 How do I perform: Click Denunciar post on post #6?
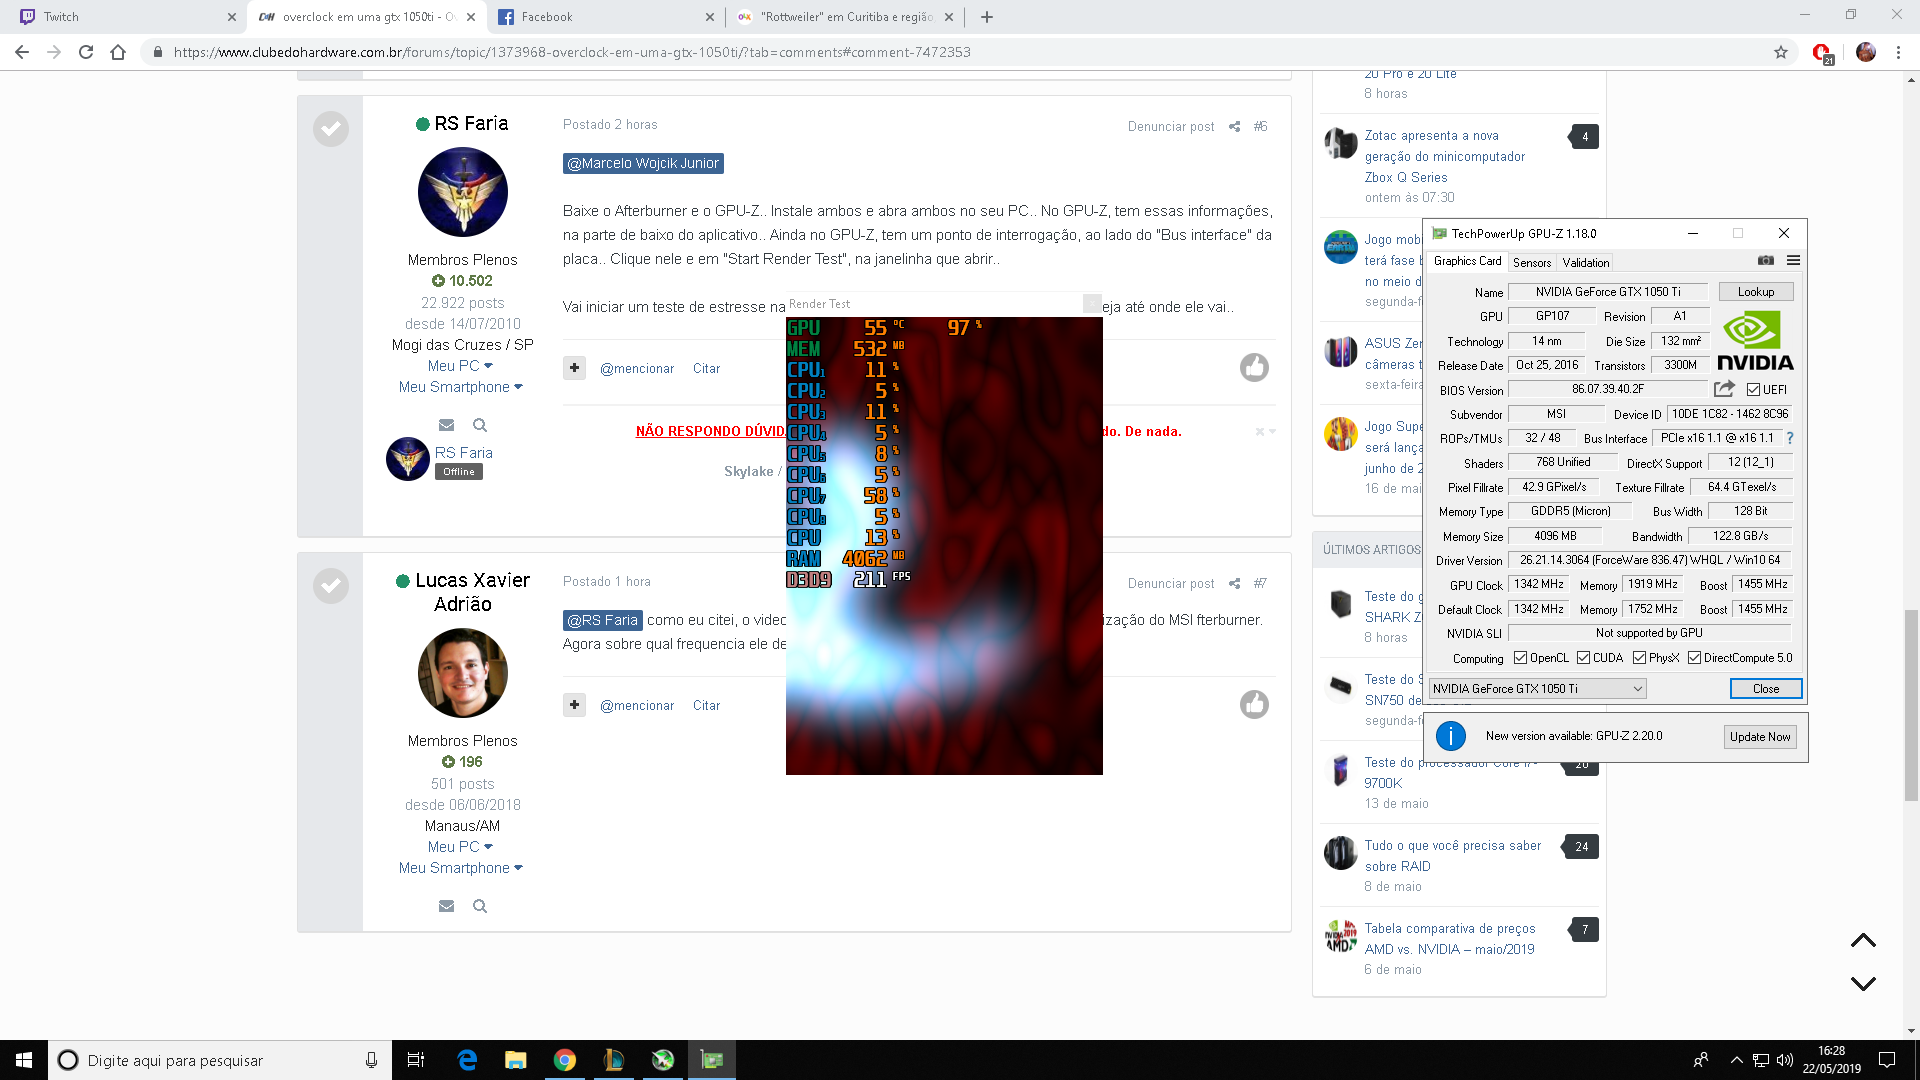[1171, 127]
